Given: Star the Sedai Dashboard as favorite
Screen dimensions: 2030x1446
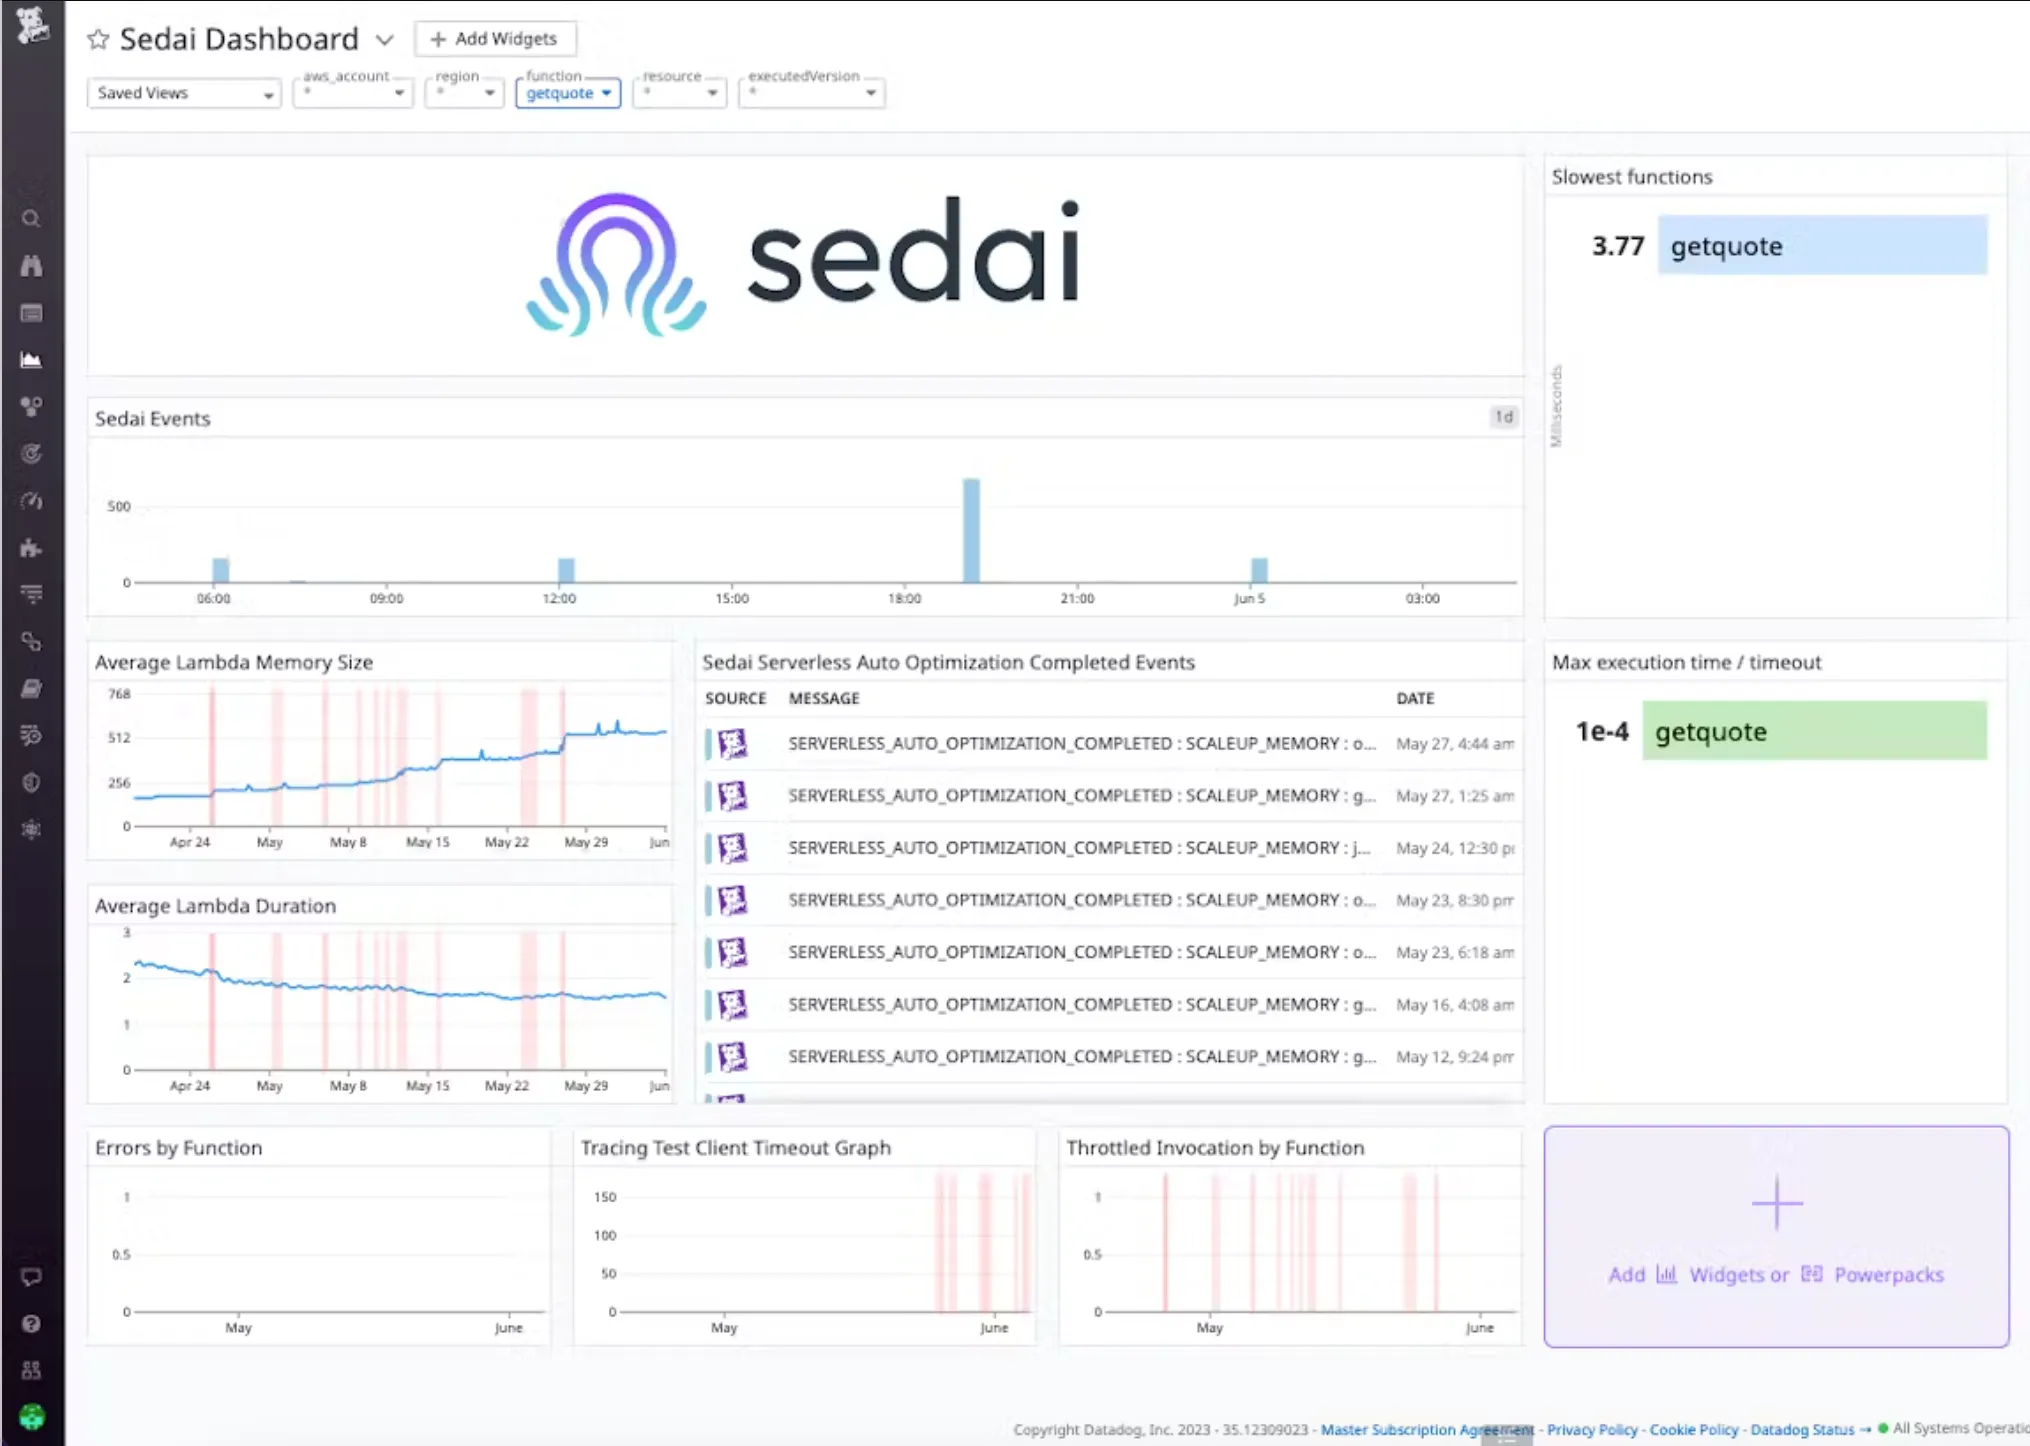Looking at the screenshot, I should click(x=98, y=39).
